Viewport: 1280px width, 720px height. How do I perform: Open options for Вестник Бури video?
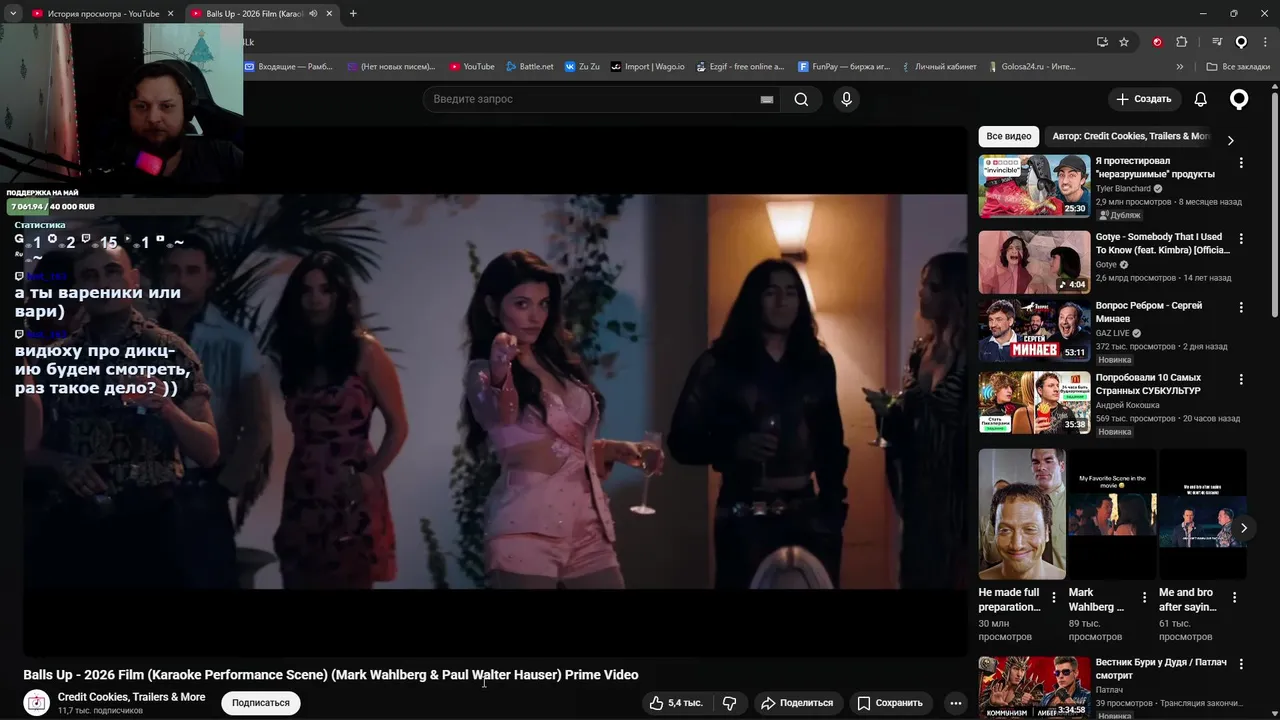(x=1241, y=664)
